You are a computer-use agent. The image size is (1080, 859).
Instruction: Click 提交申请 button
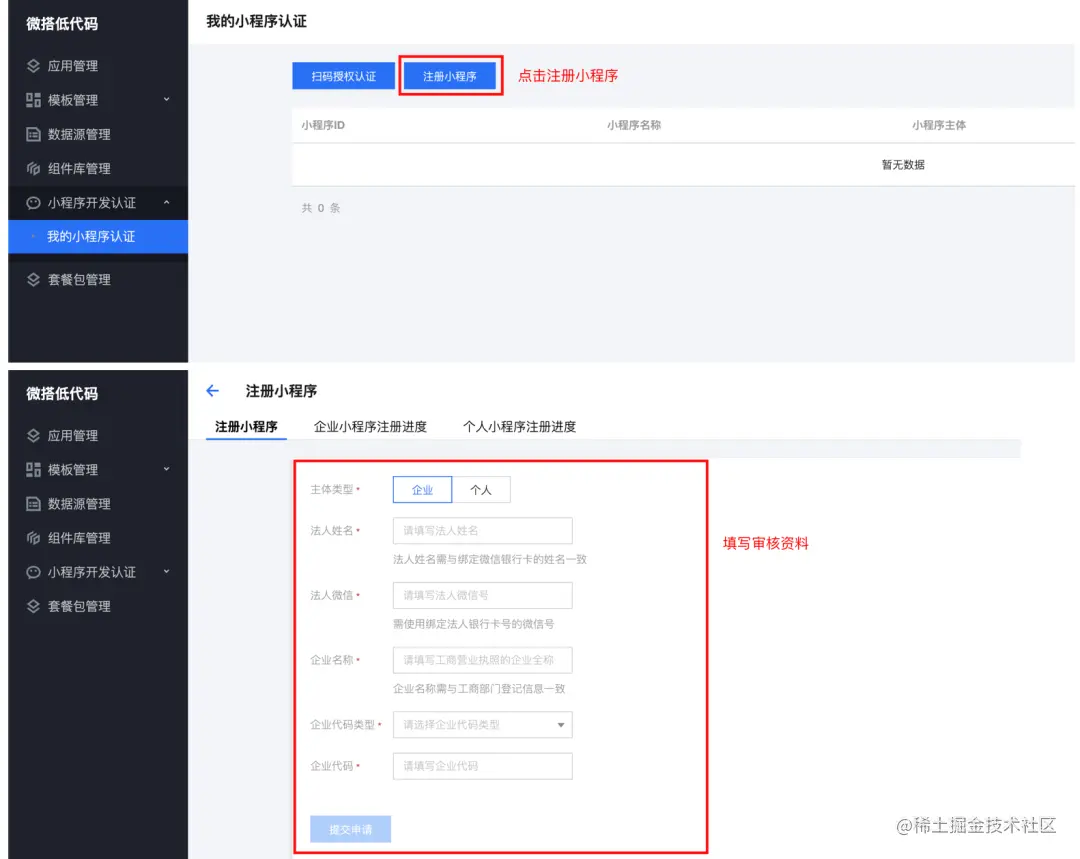point(351,829)
